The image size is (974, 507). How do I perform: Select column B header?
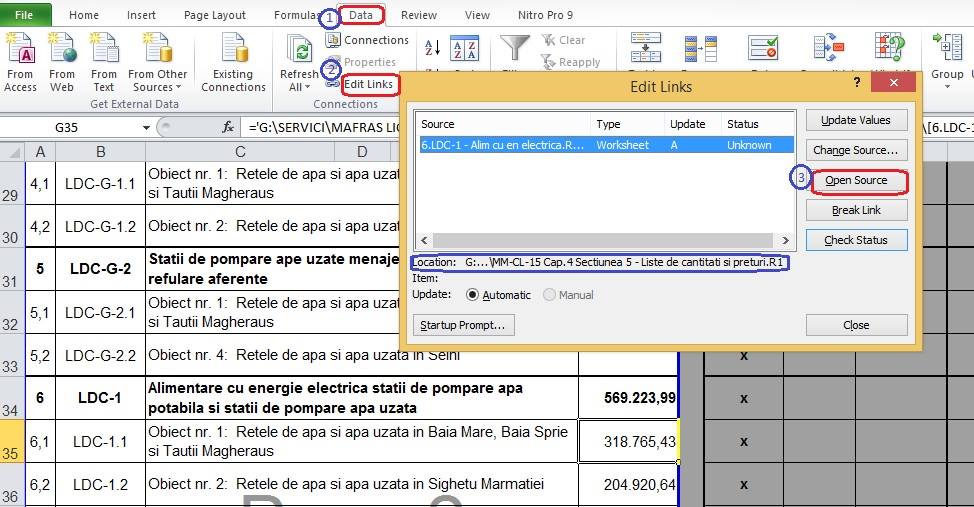[100, 152]
